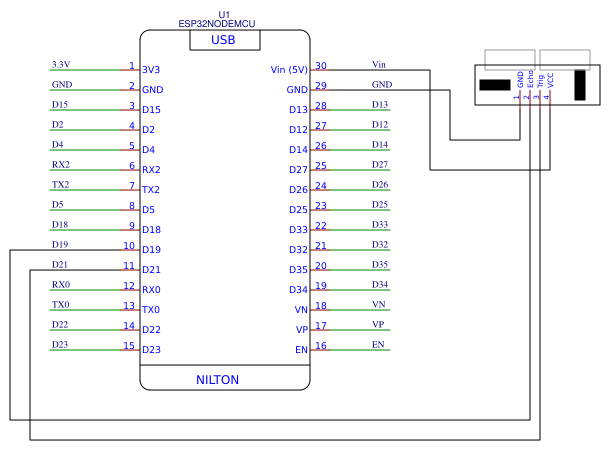Click the sensor's VCC pin
This screenshot has width=610, height=450.
(550, 81)
